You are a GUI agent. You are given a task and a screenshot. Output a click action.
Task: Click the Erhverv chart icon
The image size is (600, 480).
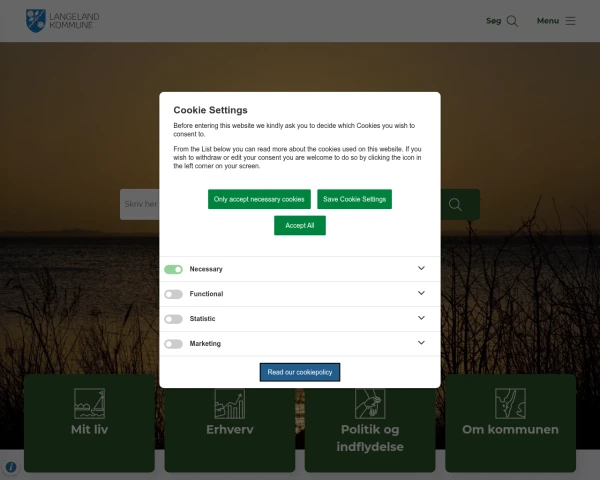[229, 403]
